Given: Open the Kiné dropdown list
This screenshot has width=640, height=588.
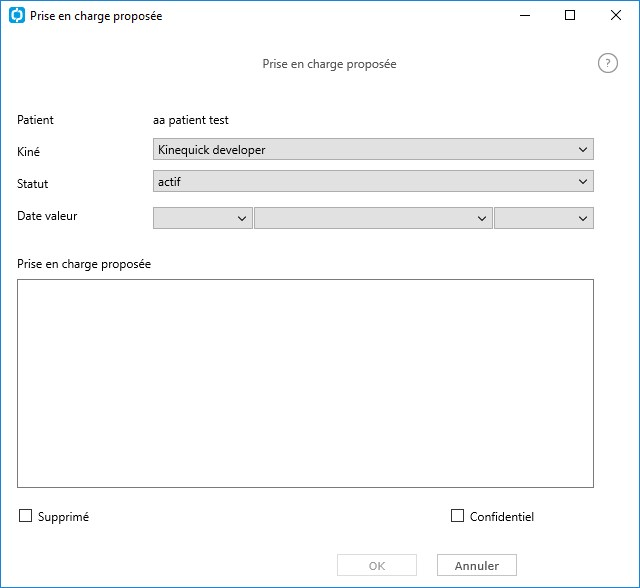Looking at the screenshot, I should click(373, 149).
